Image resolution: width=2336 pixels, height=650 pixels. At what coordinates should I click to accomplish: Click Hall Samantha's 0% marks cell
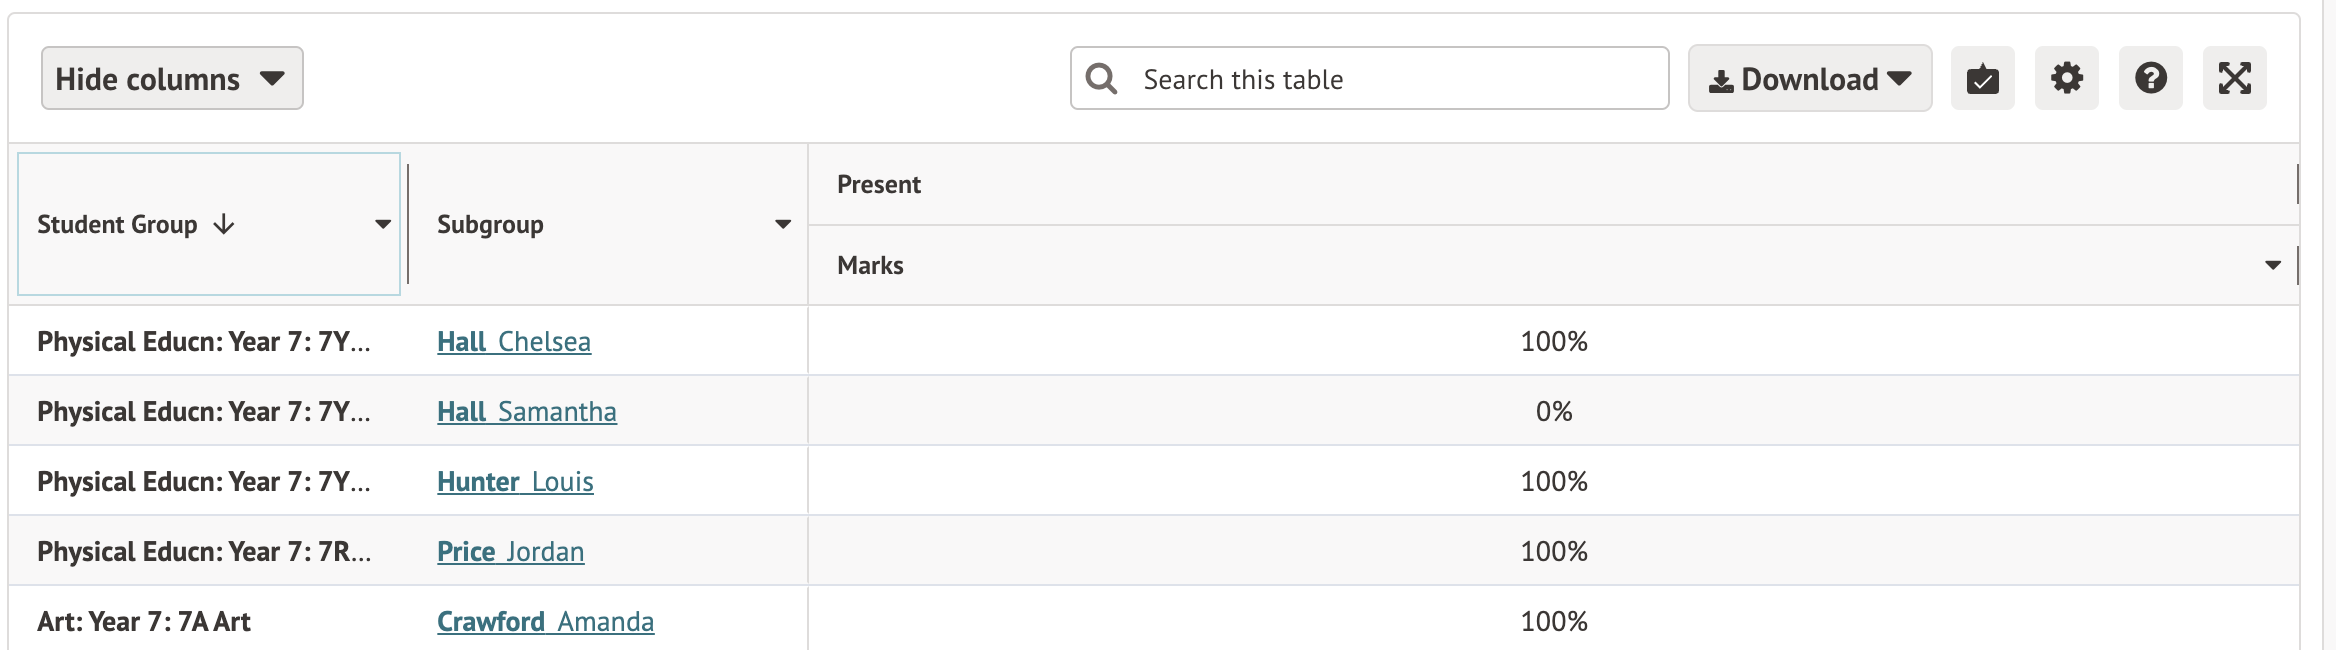[1553, 412]
